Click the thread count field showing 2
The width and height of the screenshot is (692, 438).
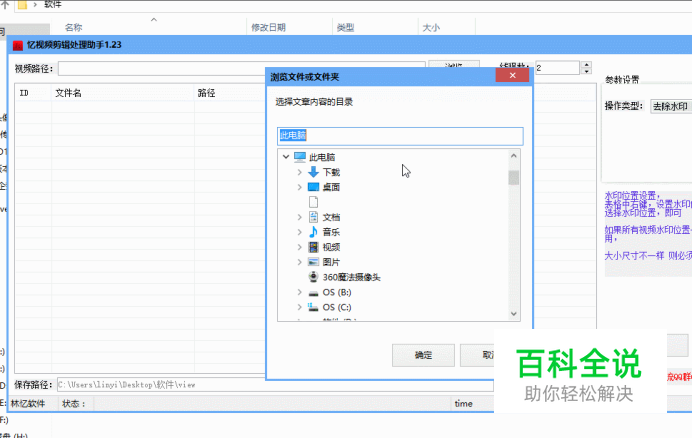[557, 68]
